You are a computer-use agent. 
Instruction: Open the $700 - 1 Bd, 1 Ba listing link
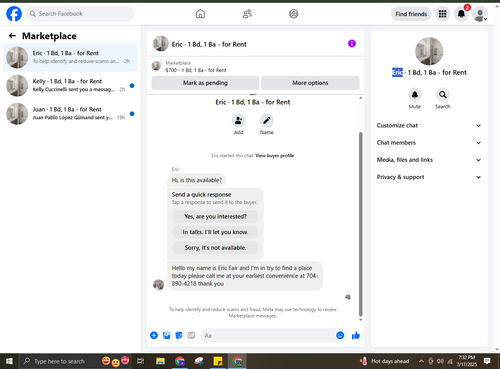tap(196, 70)
